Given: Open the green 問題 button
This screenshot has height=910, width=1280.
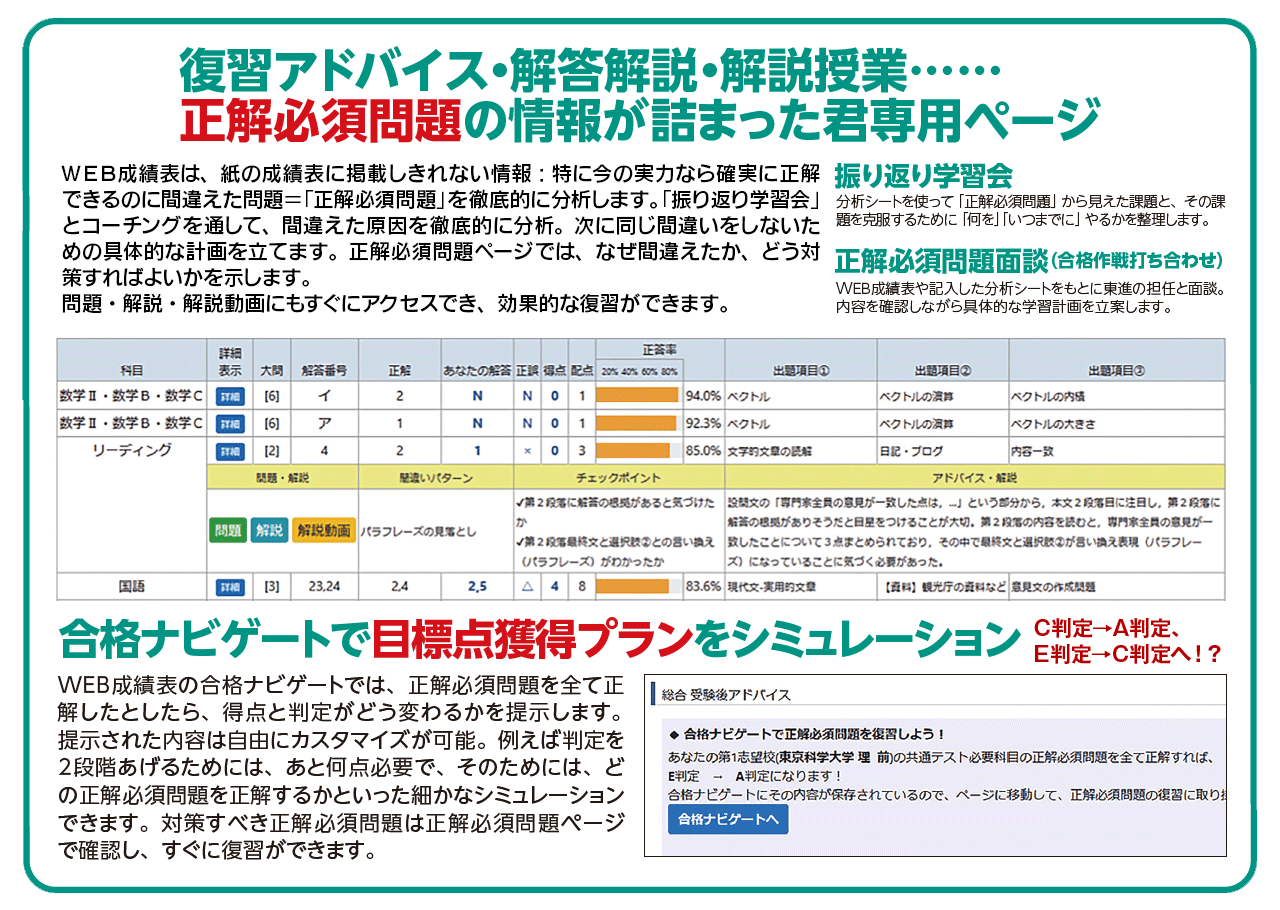Looking at the screenshot, I should click(228, 530).
